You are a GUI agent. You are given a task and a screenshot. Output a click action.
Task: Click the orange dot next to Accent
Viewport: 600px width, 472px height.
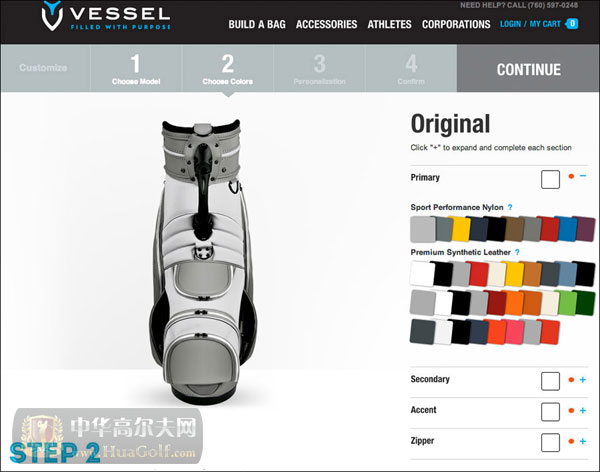(x=571, y=410)
